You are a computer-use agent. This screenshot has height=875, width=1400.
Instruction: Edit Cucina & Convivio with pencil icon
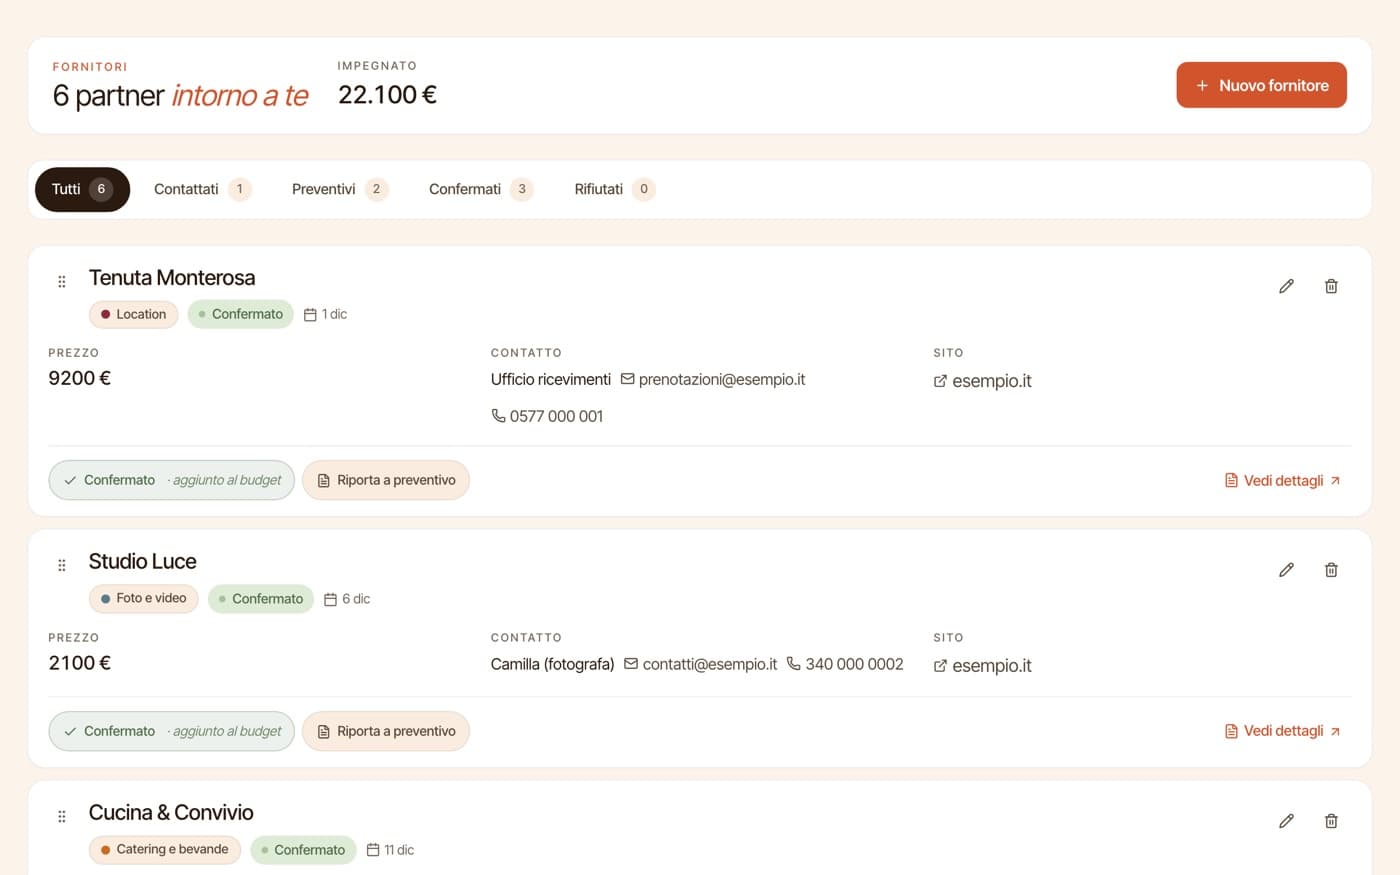click(1286, 821)
